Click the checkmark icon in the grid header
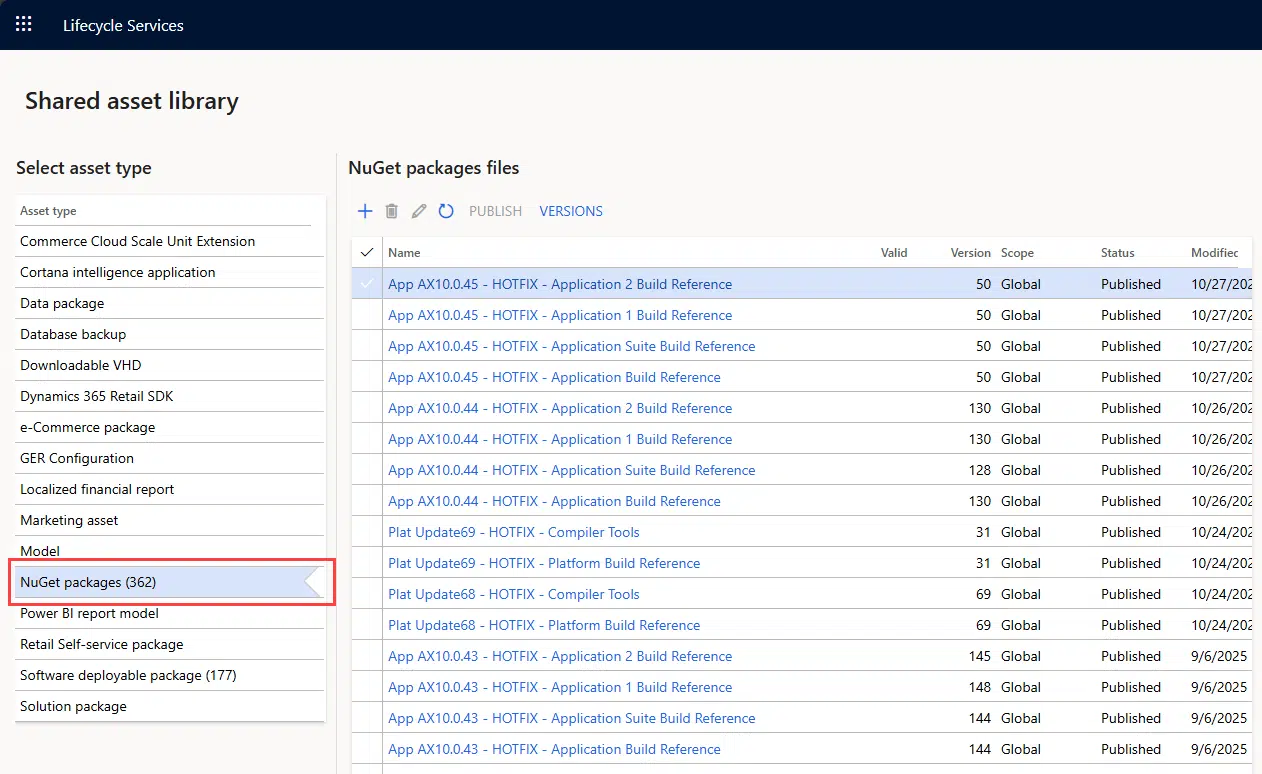The height and width of the screenshot is (774, 1262). coord(368,252)
